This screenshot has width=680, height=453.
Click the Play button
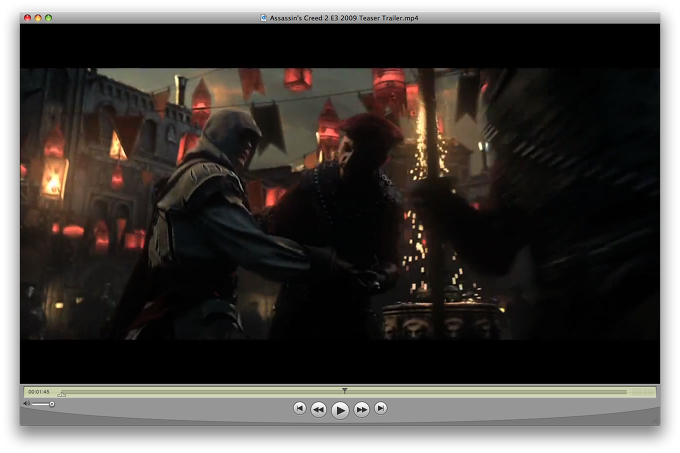tap(340, 410)
